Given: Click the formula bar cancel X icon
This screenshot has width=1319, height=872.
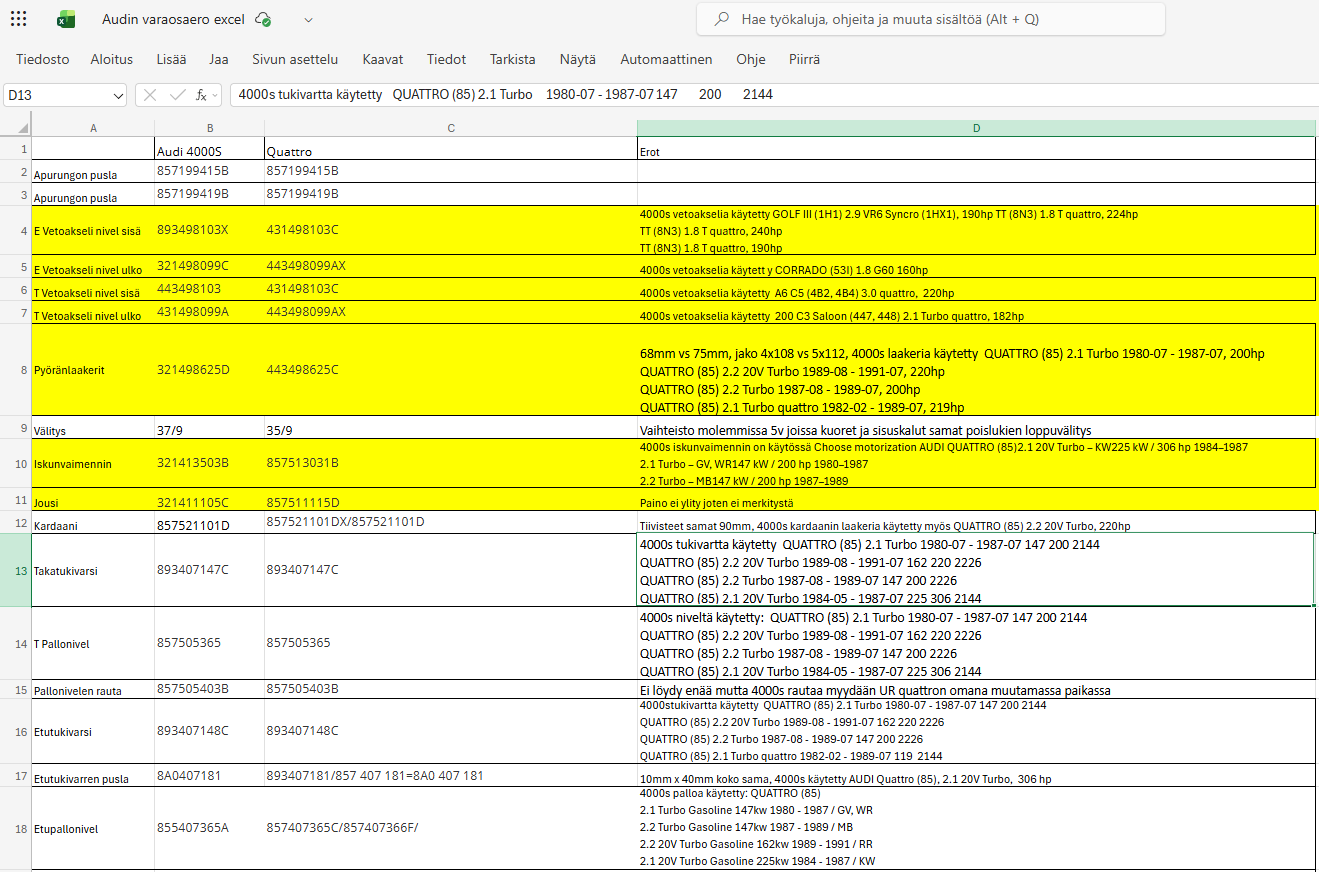Looking at the screenshot, I should pyautogui.click(x=150, y=95).
